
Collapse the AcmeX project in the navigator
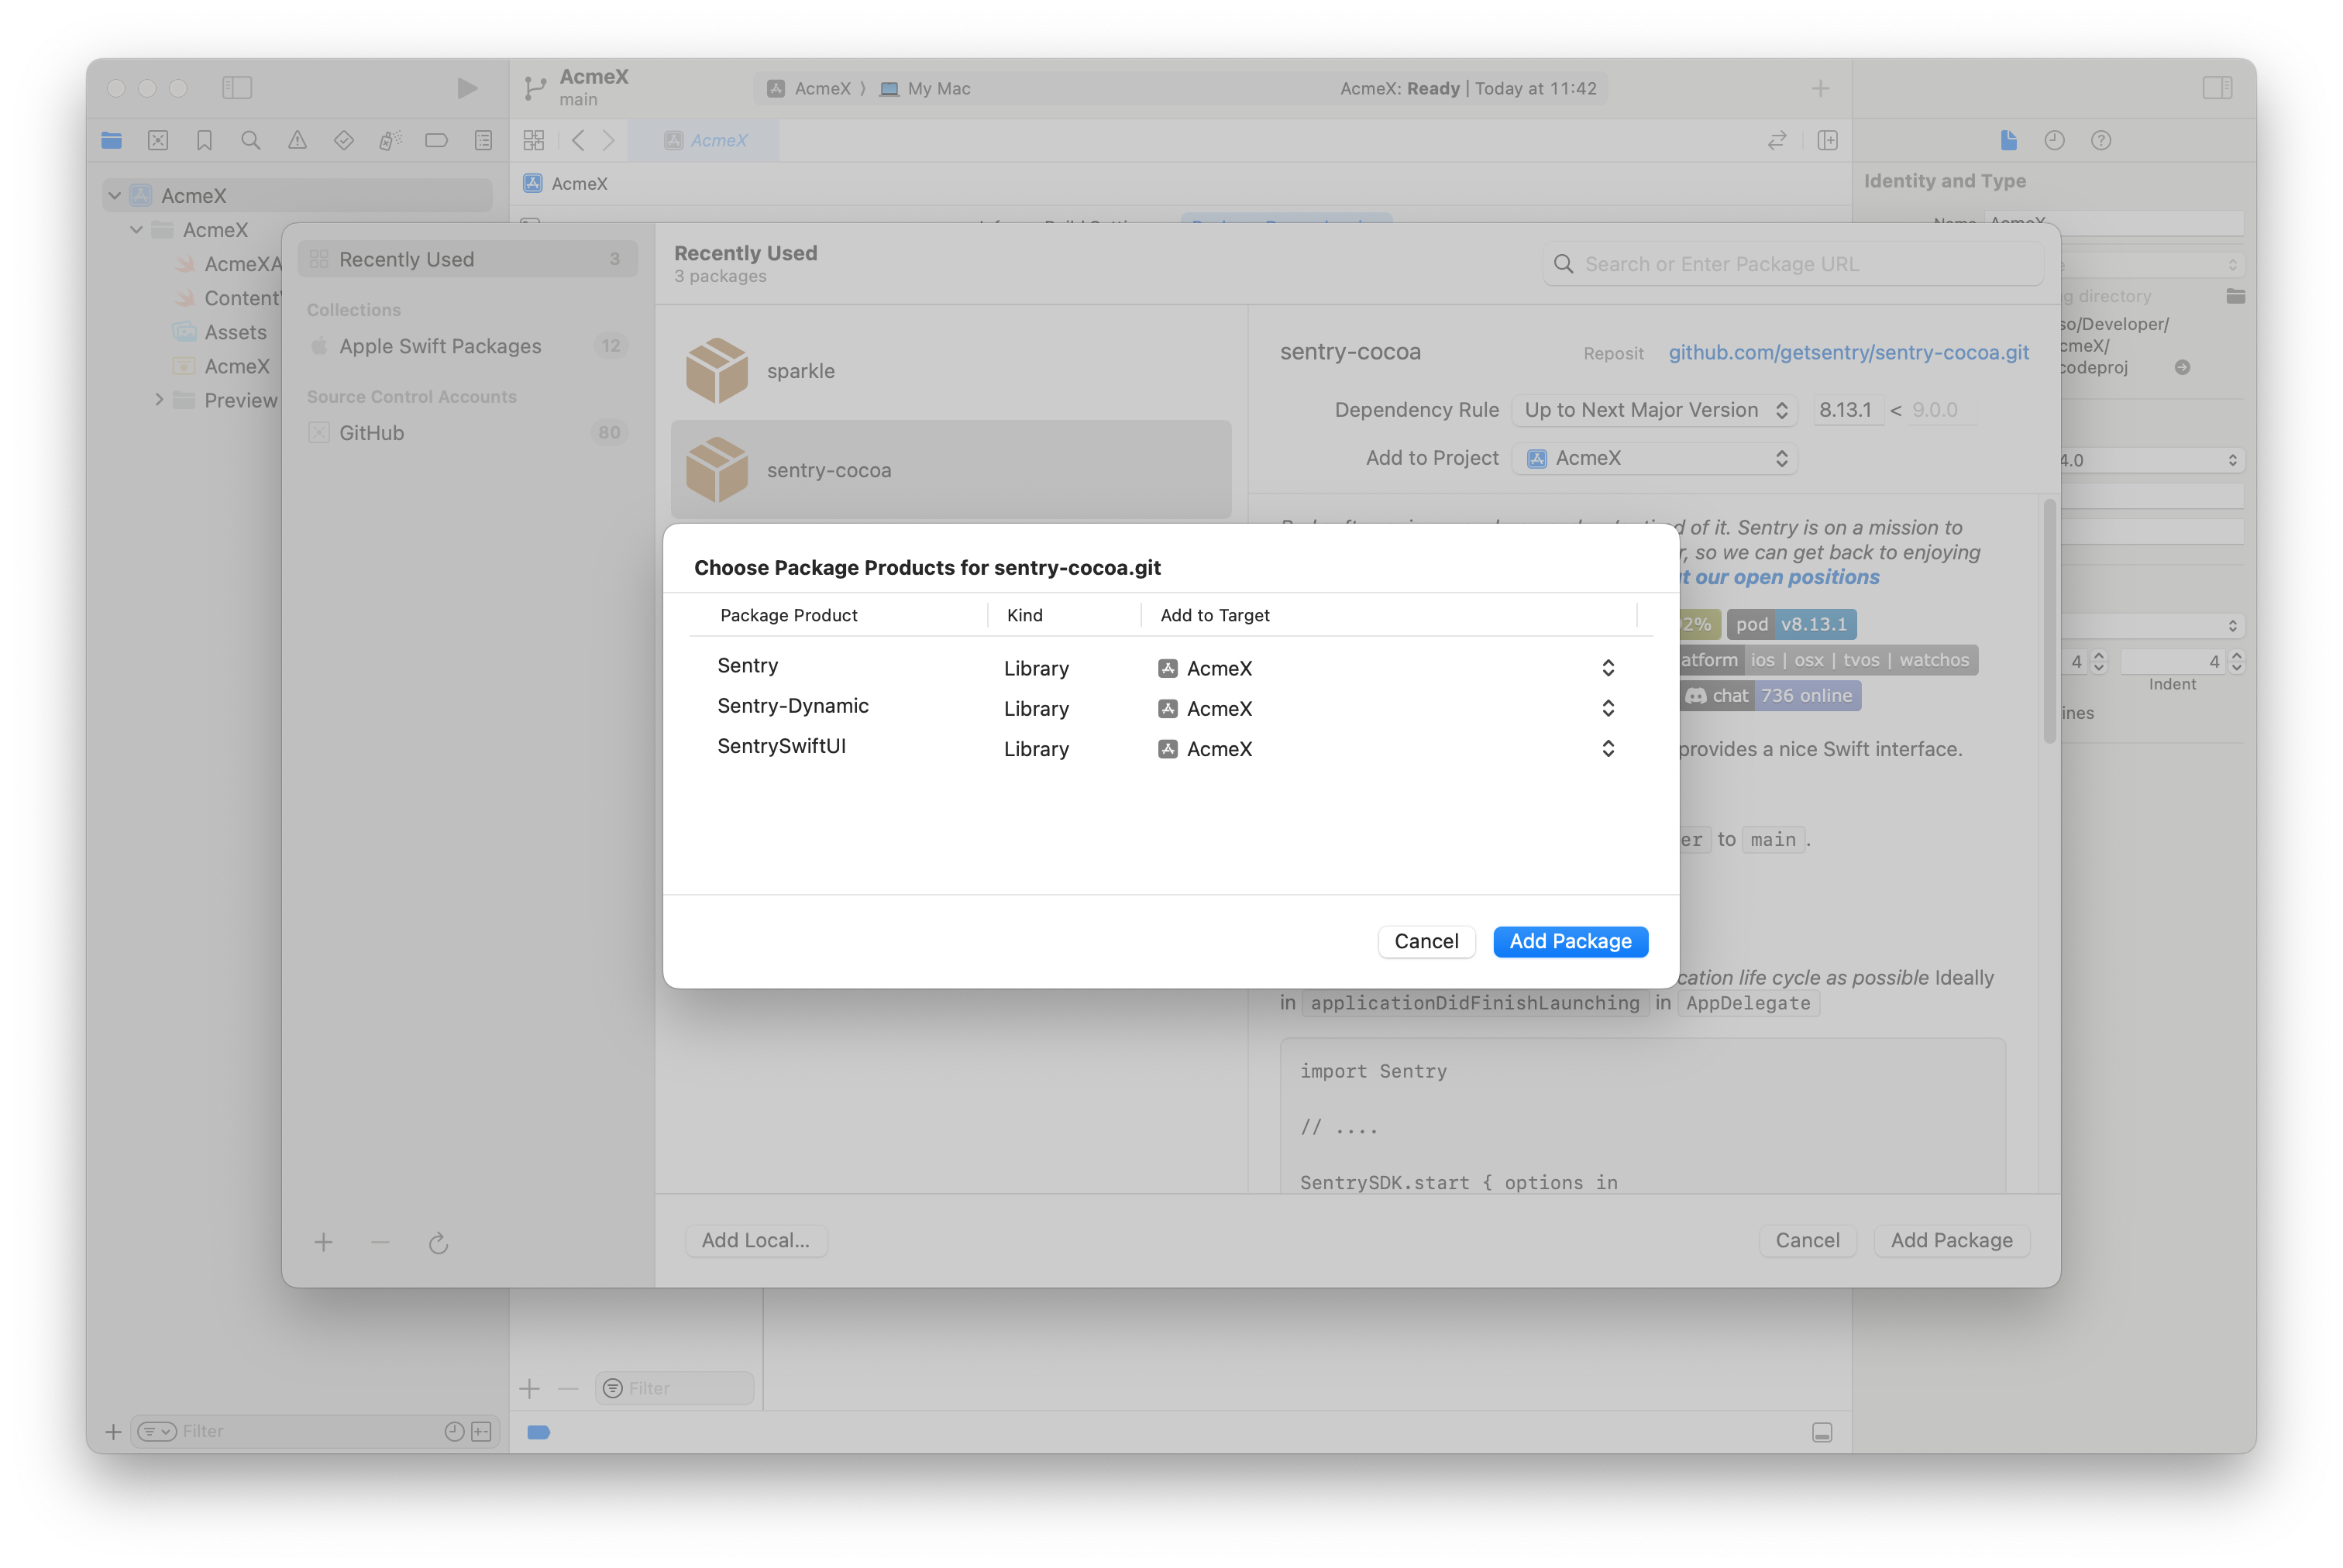point(114,195)
